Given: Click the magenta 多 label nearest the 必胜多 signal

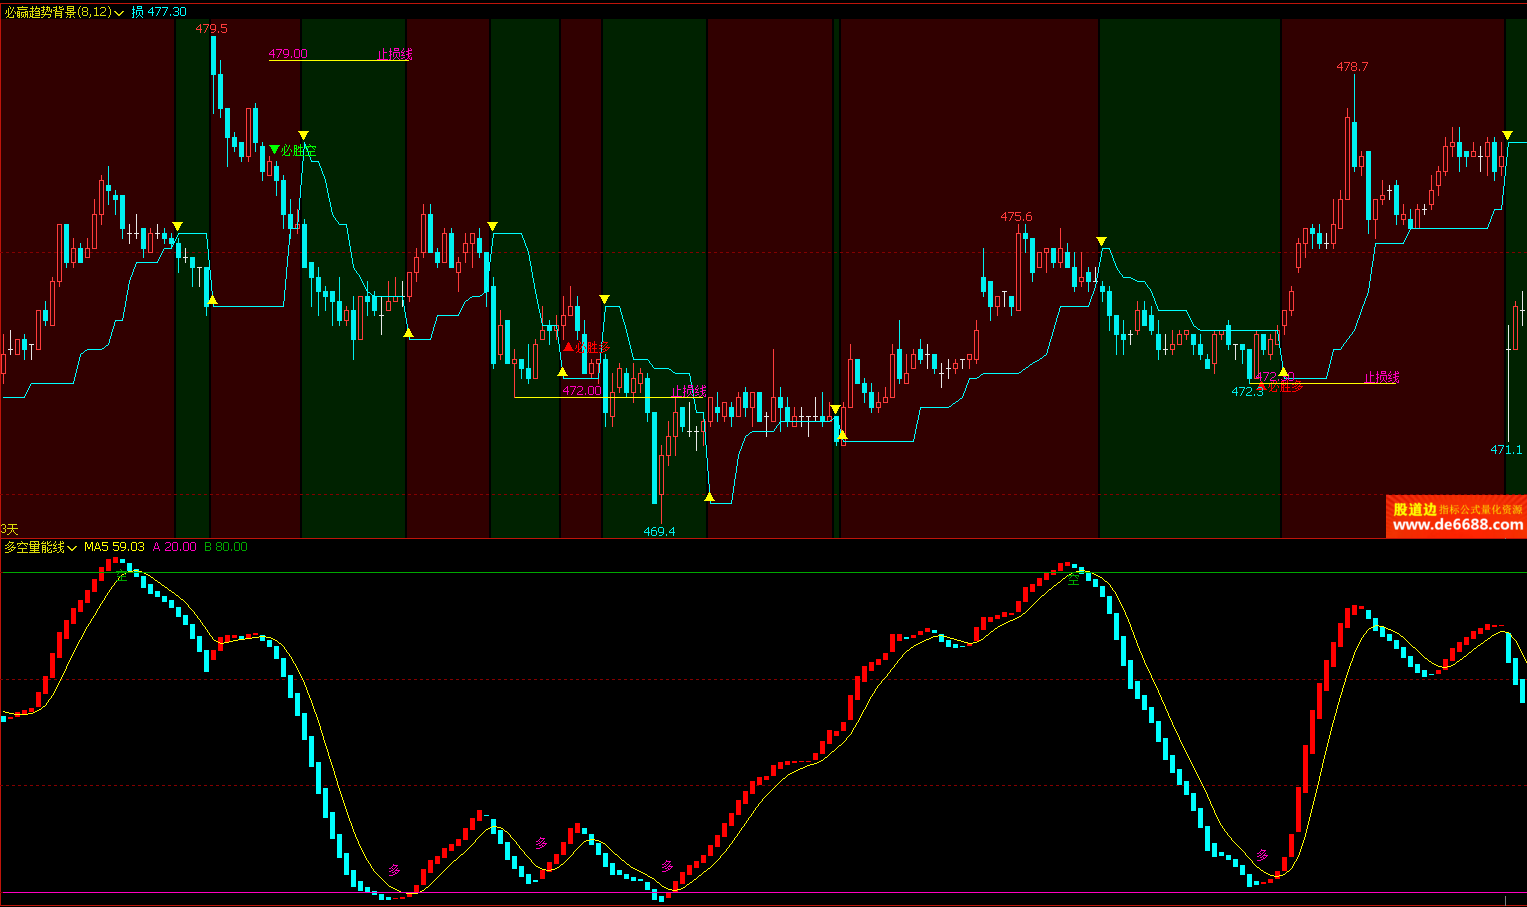Looking at the screenshot, I should [x=541, y=843].
